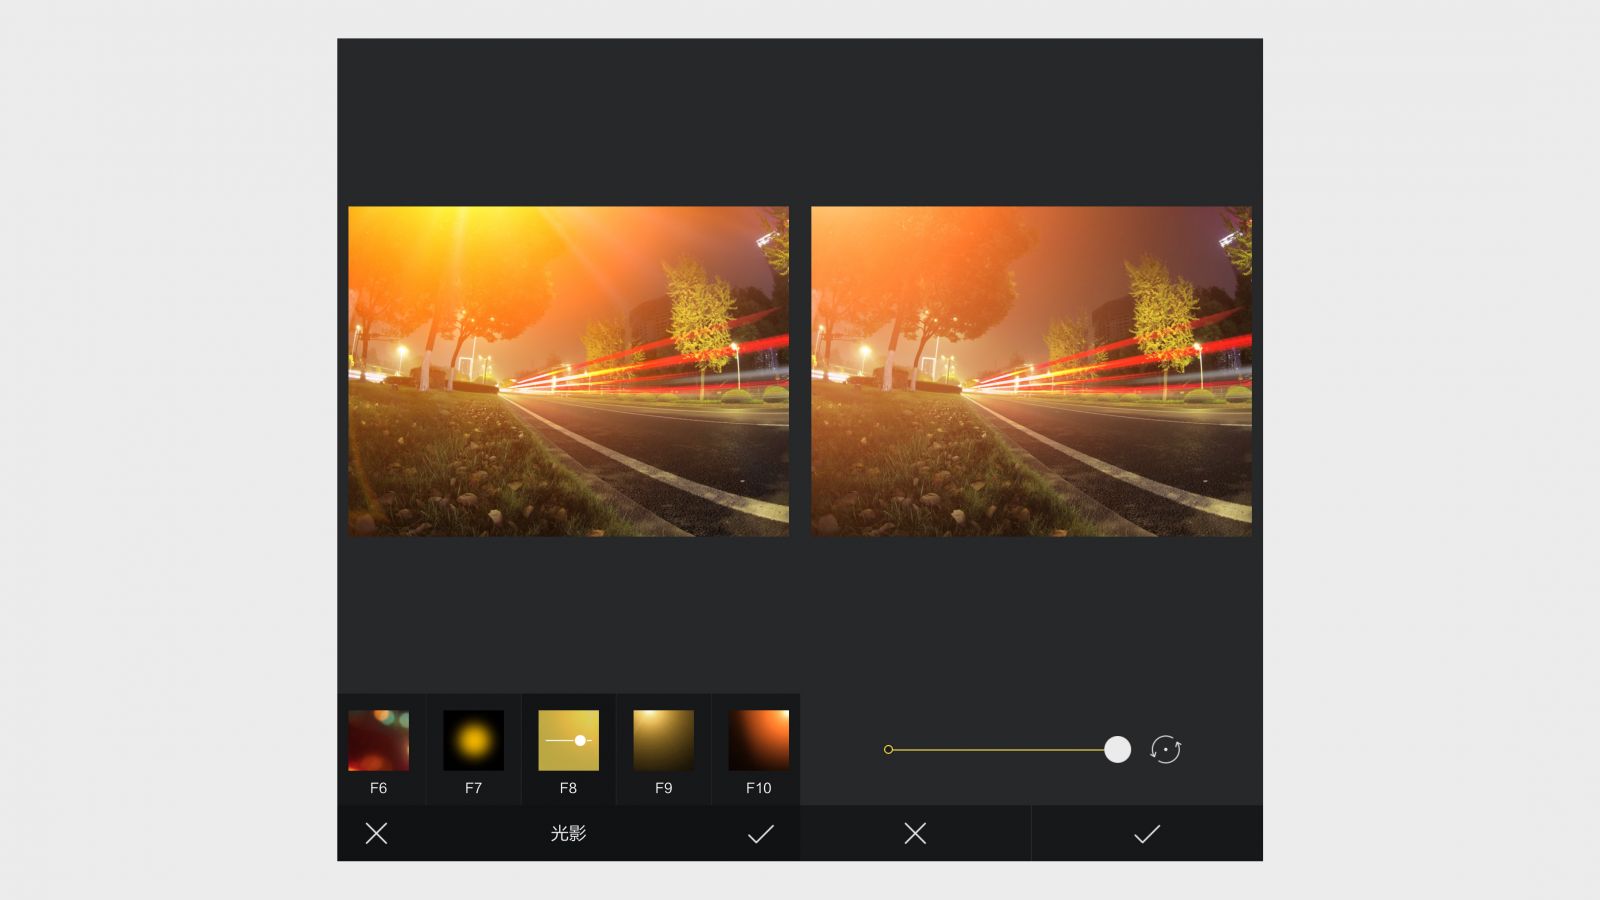Pick the F10 orange corner light thumbnail
The height and width of the screenshot is (900, 1600).
[758, 740]
